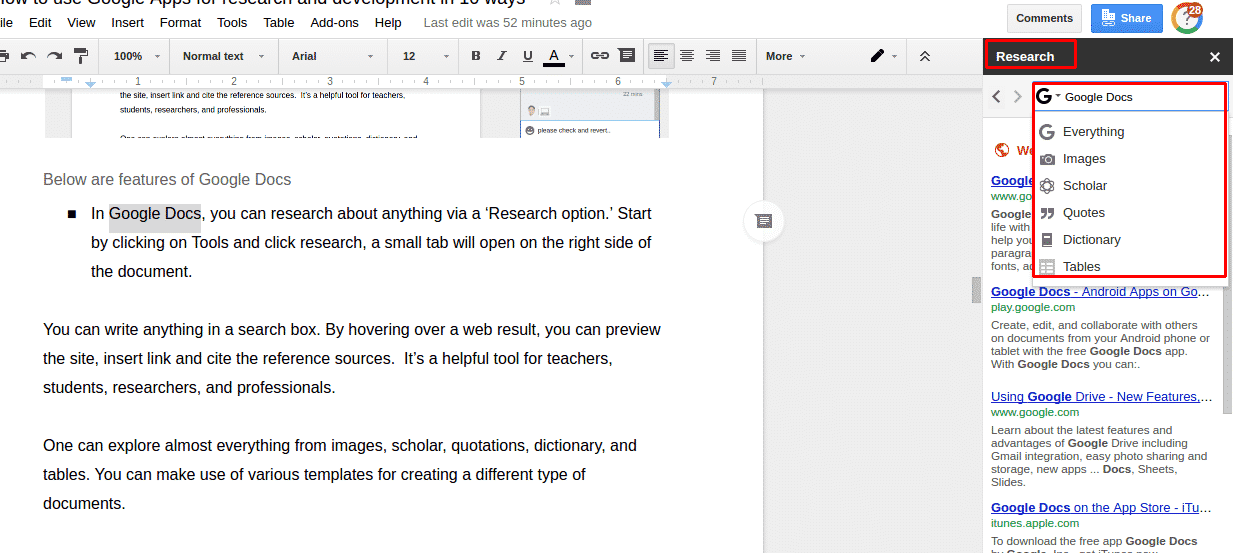
Task: Select Everything search filter
Action: pyautogui.click(x=1128, y=132)
